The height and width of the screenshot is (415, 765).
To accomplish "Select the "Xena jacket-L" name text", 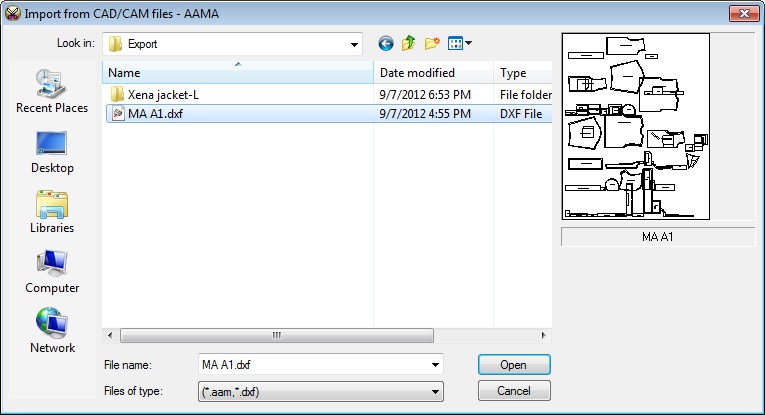I will pos(163,95).
